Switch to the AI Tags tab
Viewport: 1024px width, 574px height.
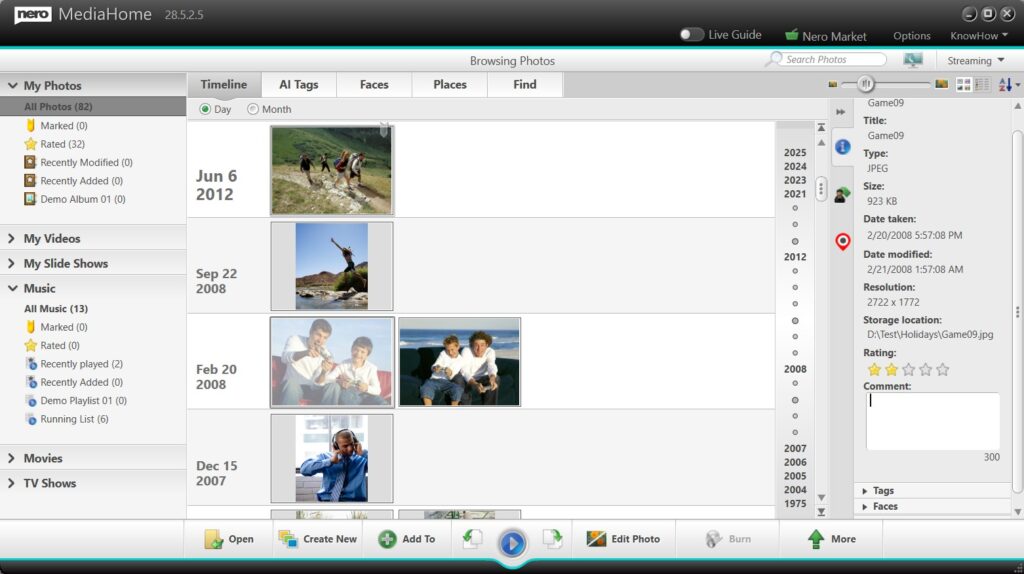click(x=299, y=85)
